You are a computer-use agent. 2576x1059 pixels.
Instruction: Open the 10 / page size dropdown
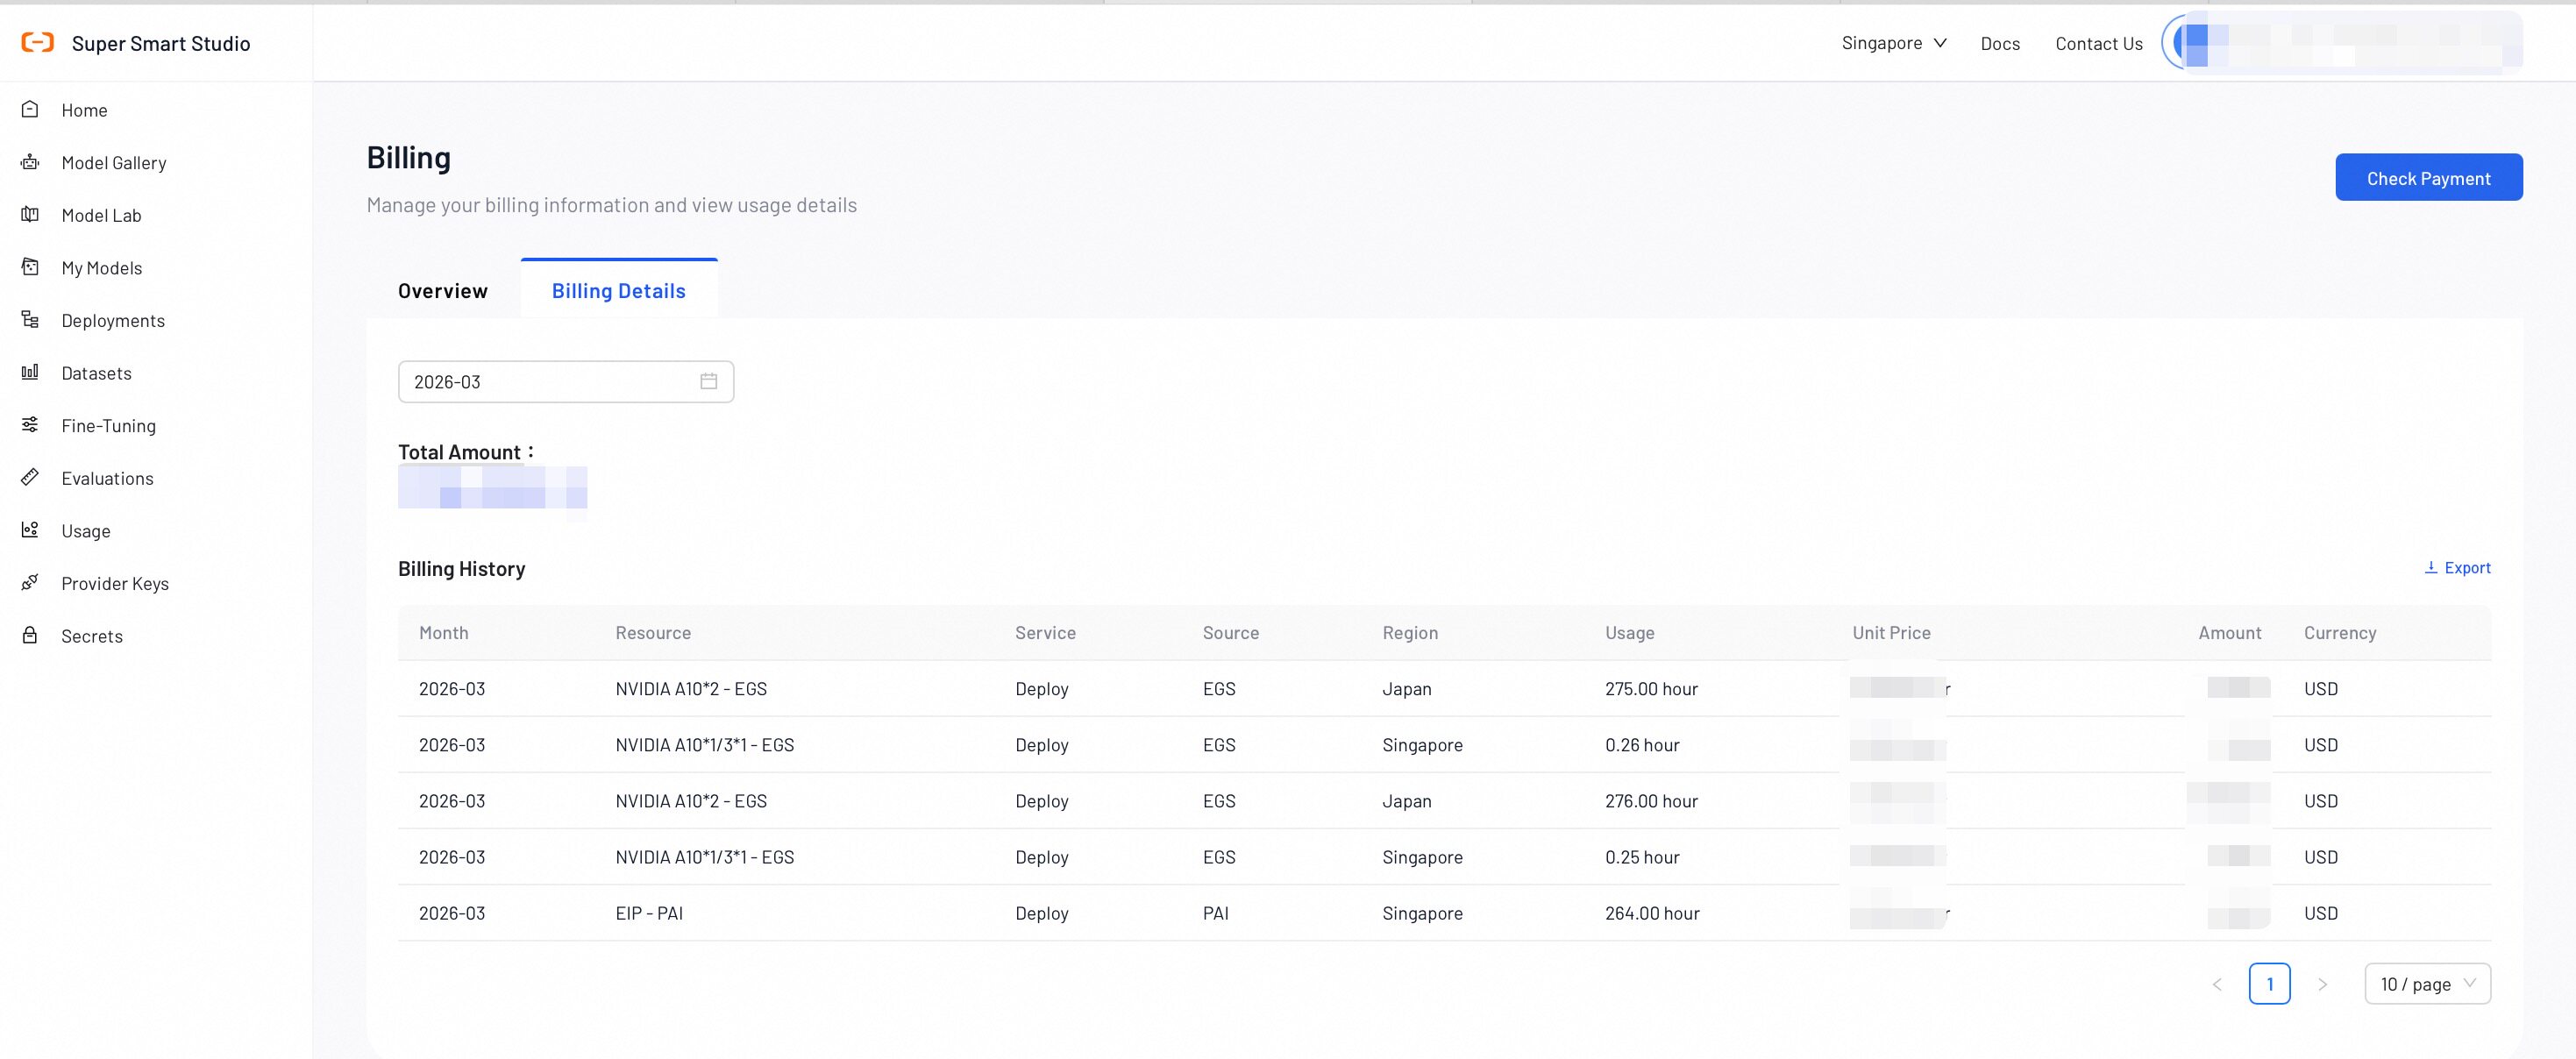2427,984
